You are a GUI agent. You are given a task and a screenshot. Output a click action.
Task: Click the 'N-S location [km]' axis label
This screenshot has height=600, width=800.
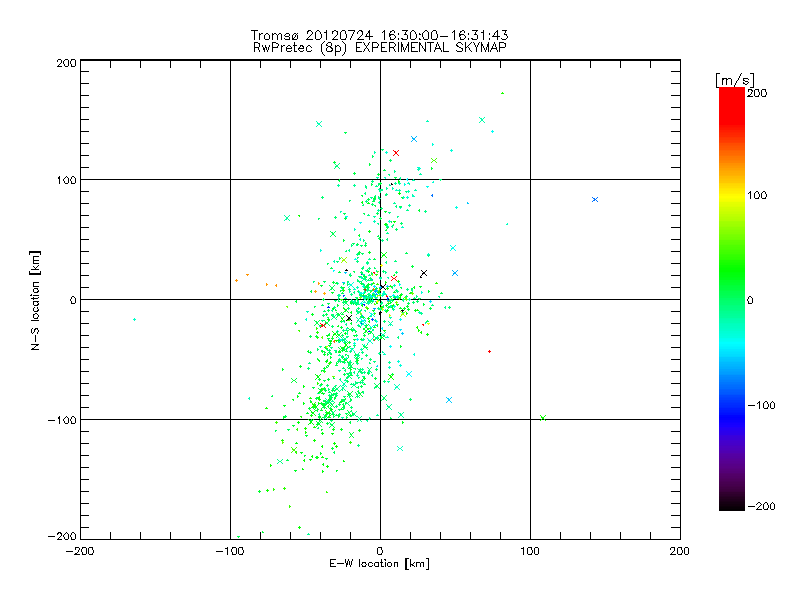(35, 300)
